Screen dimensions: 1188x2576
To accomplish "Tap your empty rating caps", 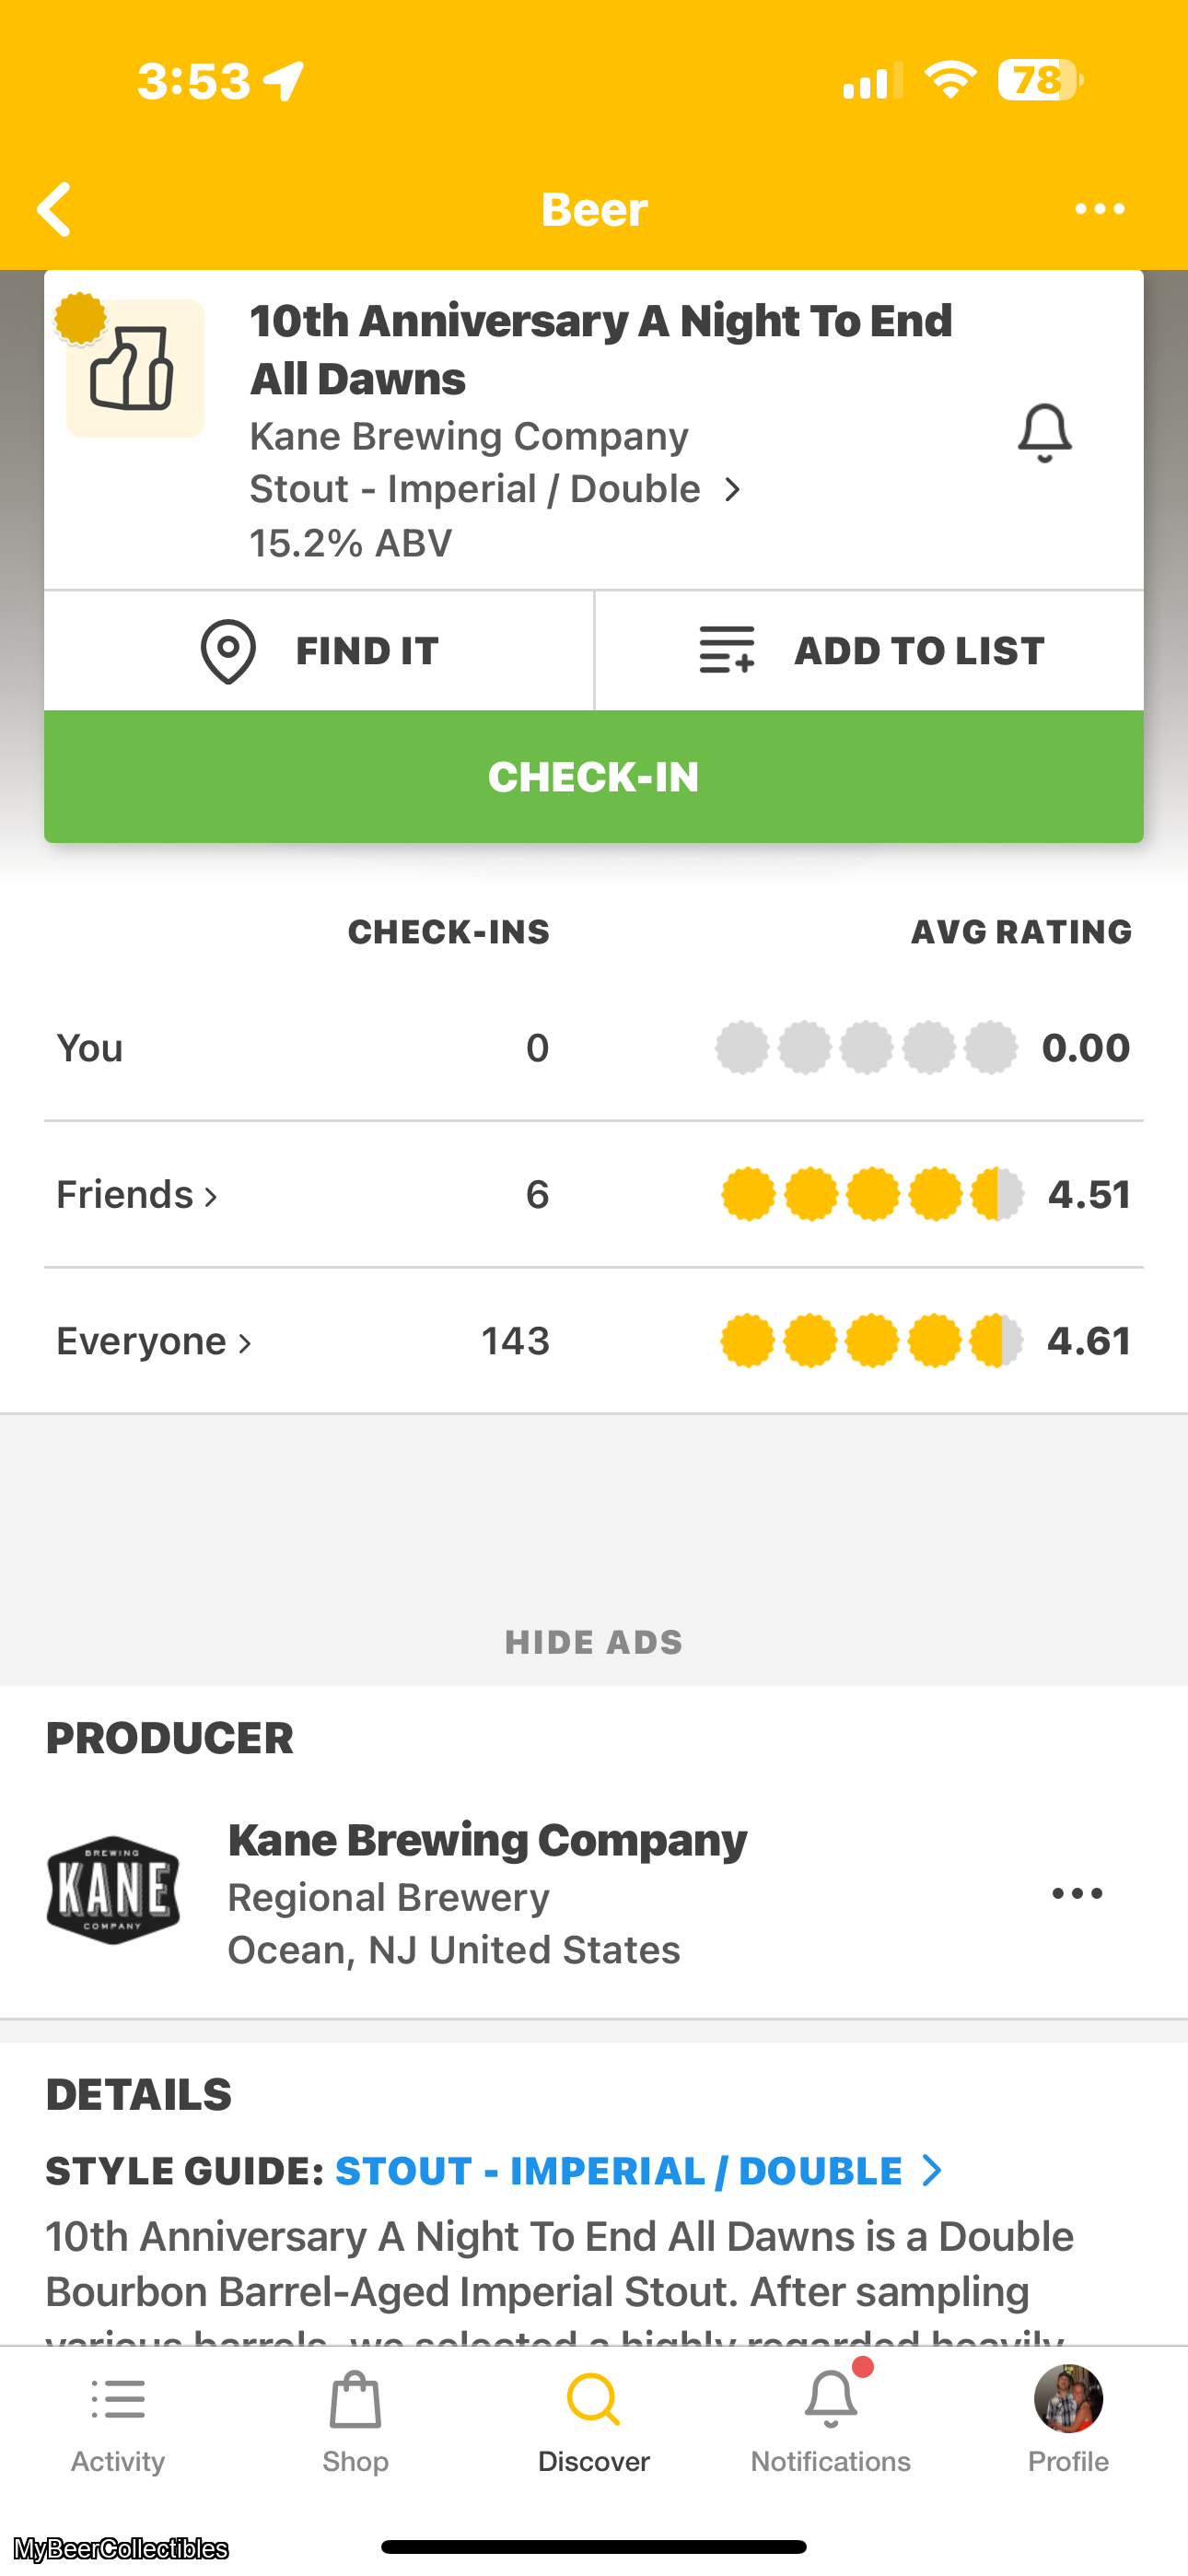I will click(866, 1048).
